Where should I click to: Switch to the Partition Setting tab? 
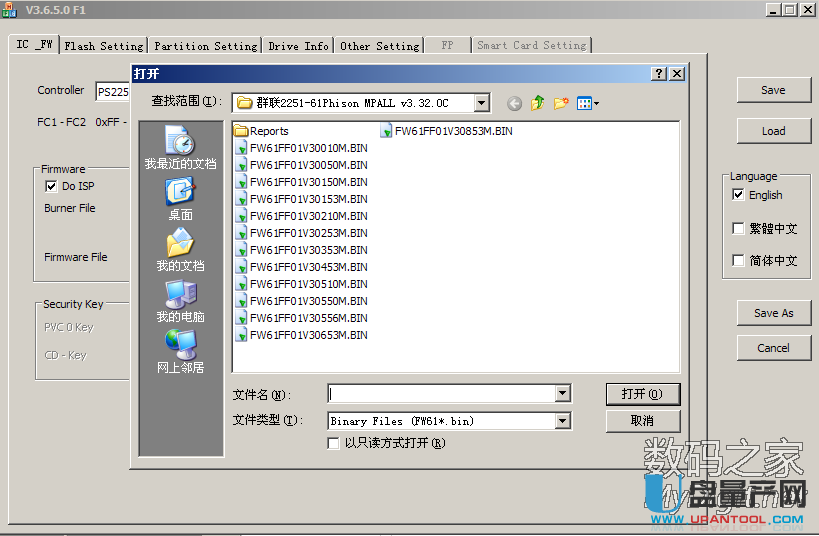206,46
